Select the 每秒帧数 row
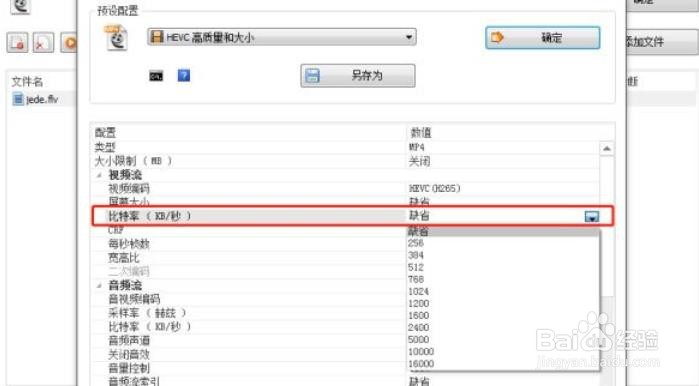 click(x=129, y=244)
